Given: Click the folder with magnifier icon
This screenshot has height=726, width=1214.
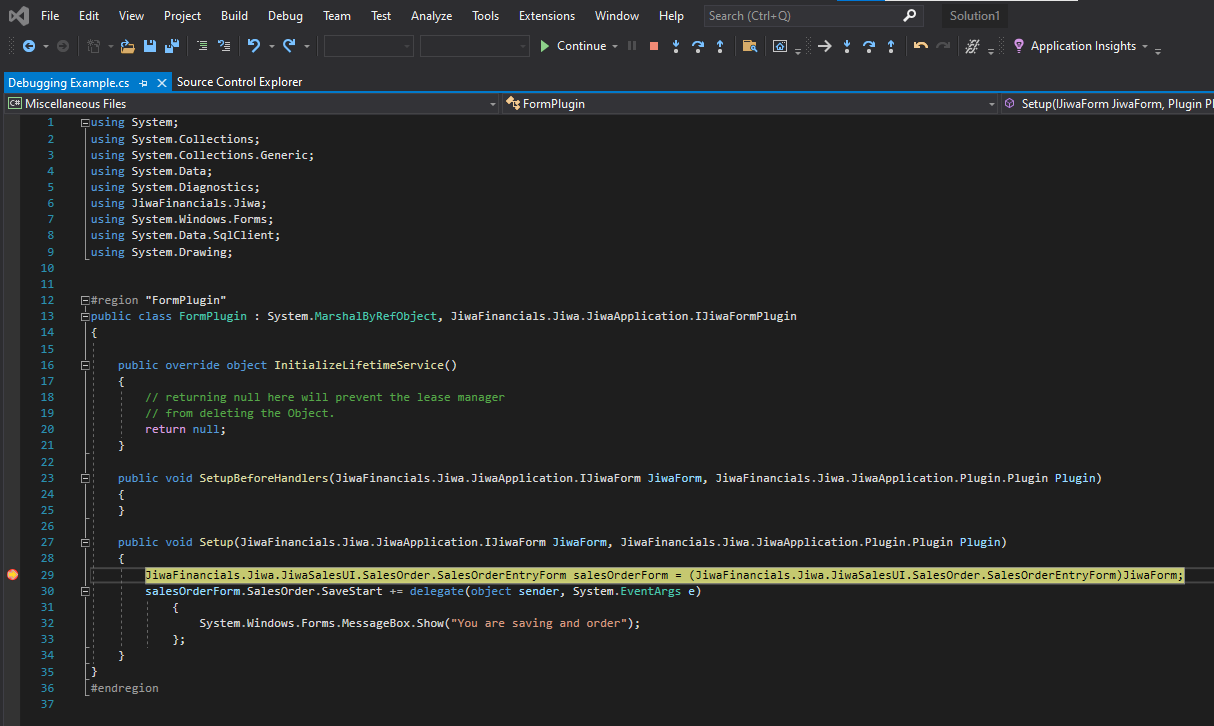Looking at the screenshot, I should coord(749,46).
